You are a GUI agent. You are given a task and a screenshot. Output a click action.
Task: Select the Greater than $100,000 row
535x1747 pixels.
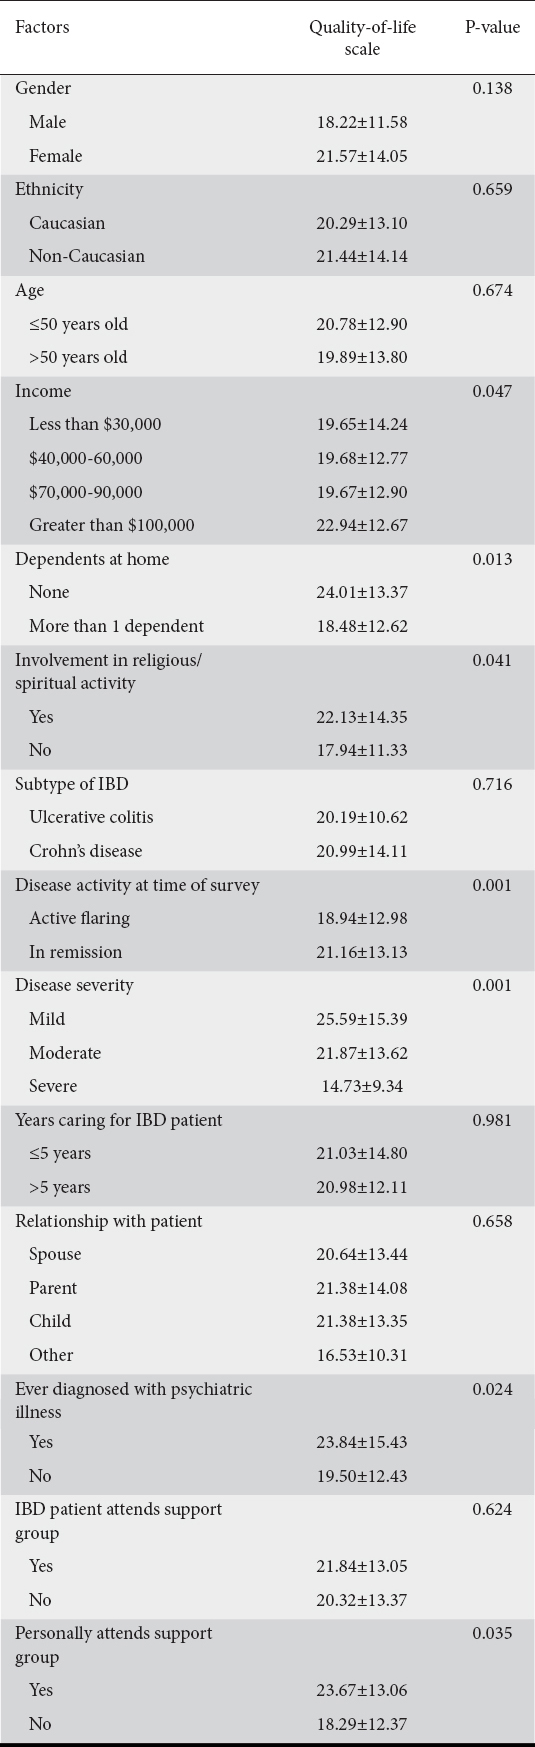267,525
